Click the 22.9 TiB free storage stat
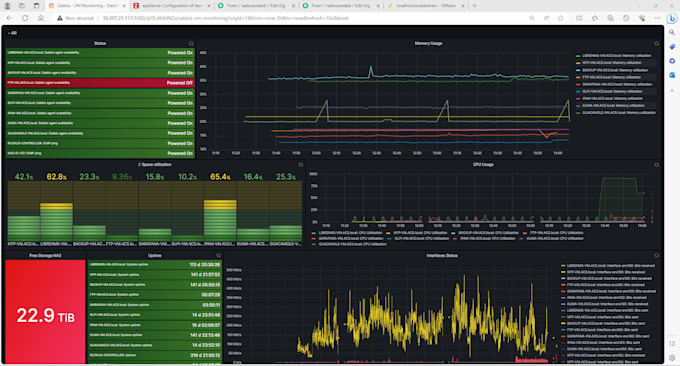The height and width of the screenshot is (366, 680). 45,316
